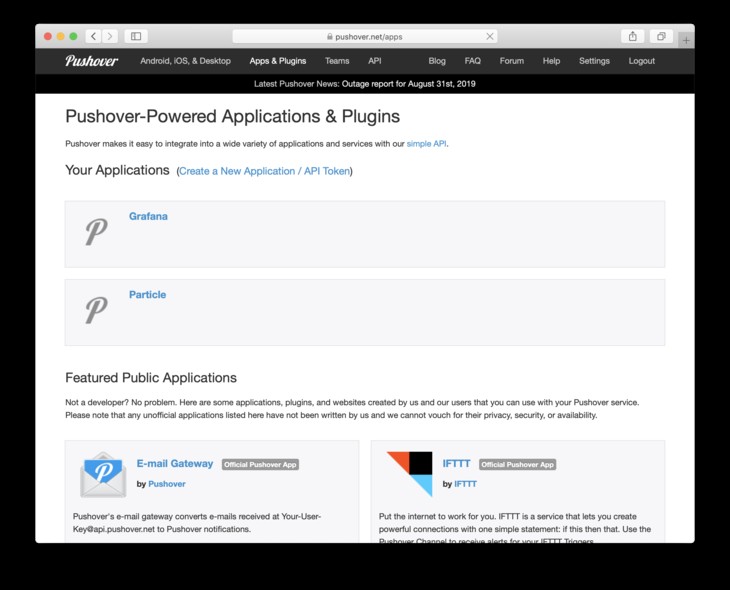Stop loading page with the X button

point(489,36)
